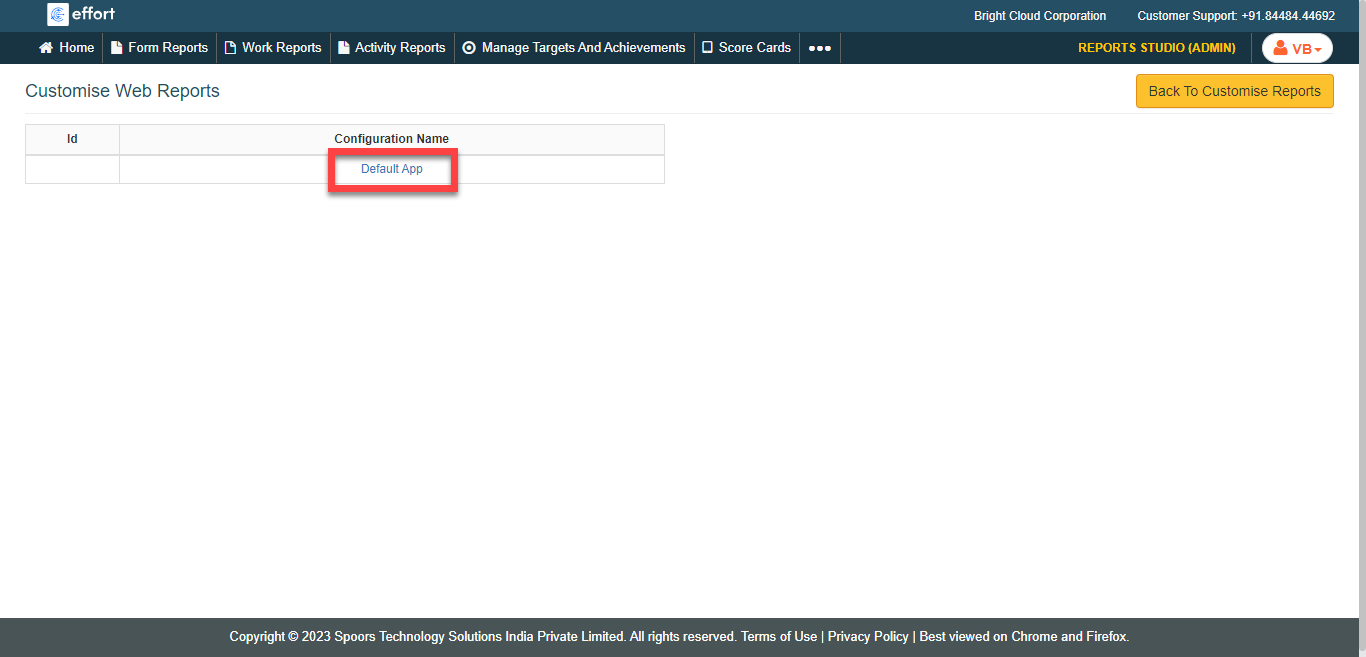Open Privacy Policy in footer
The width and height of the screenshot is (1366, 657).
coord(868,637)
